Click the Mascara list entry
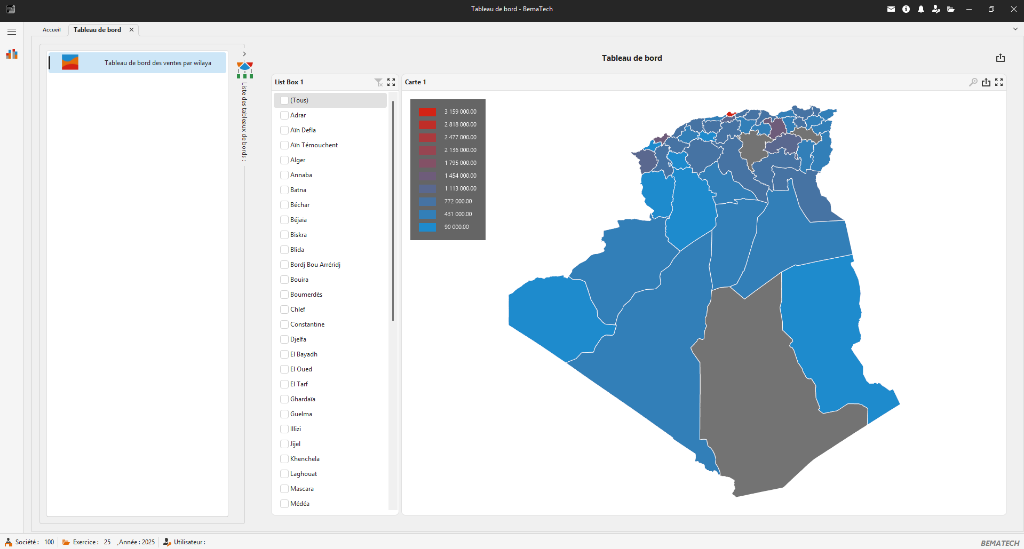 302,489
